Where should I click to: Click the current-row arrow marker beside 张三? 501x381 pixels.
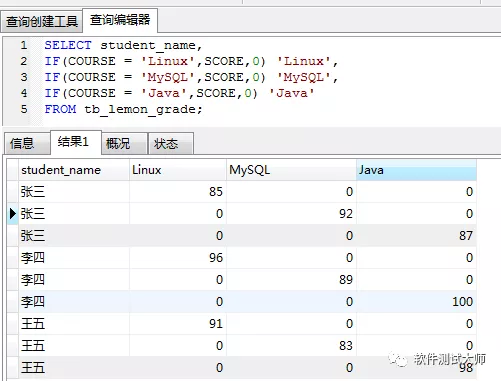pyautogui.click(x=13, y=214)
